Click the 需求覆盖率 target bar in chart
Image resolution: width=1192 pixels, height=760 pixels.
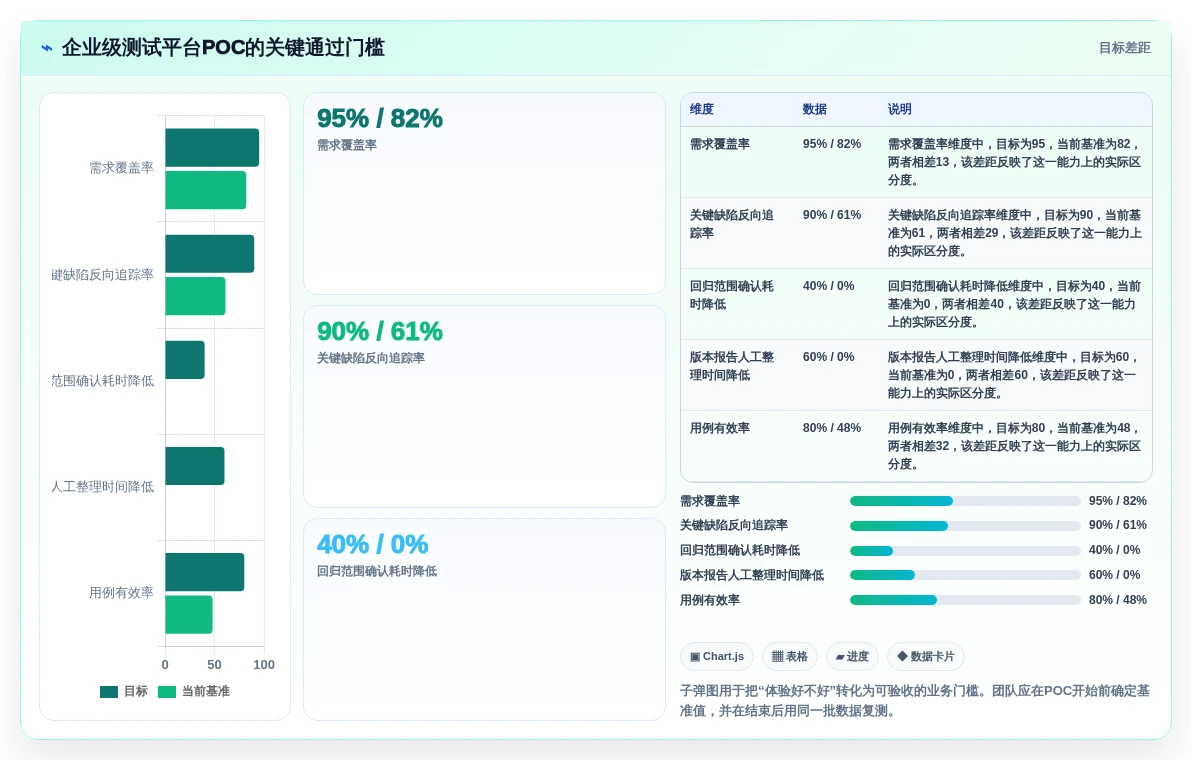212,147
